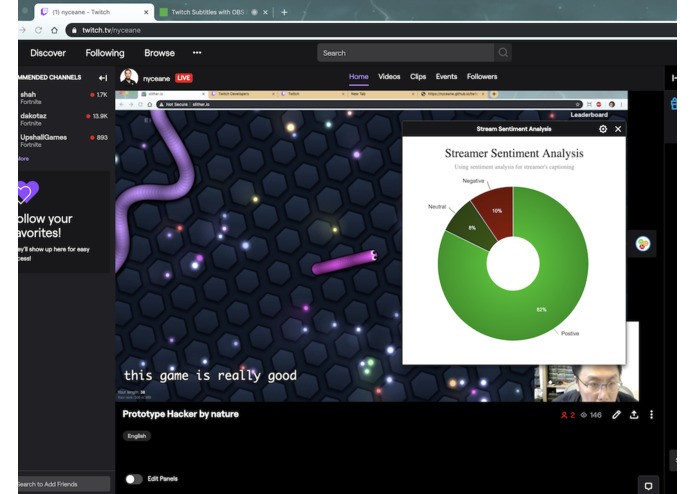This screenshot has width=695, height=494.
Task: Click the edit pencil icon below stream
Action: (x=616, y=415)
